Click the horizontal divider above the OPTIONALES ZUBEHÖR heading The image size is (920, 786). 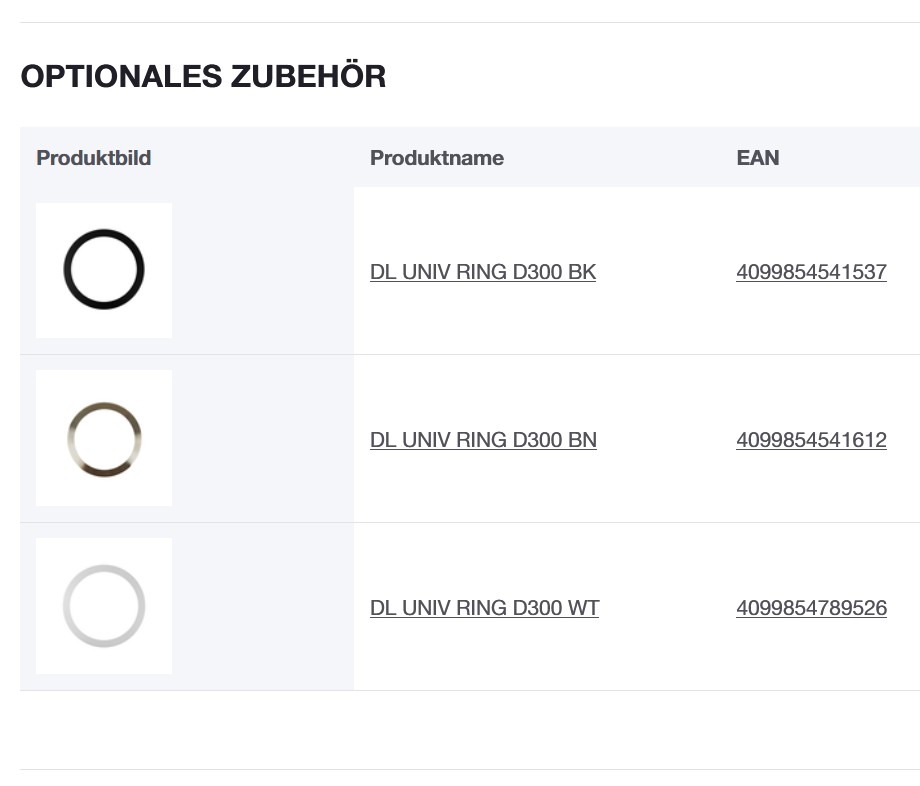pos(460,22)
